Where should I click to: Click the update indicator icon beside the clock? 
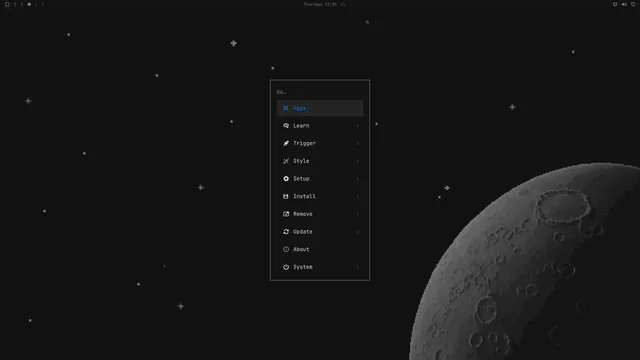tap(343, 4)
